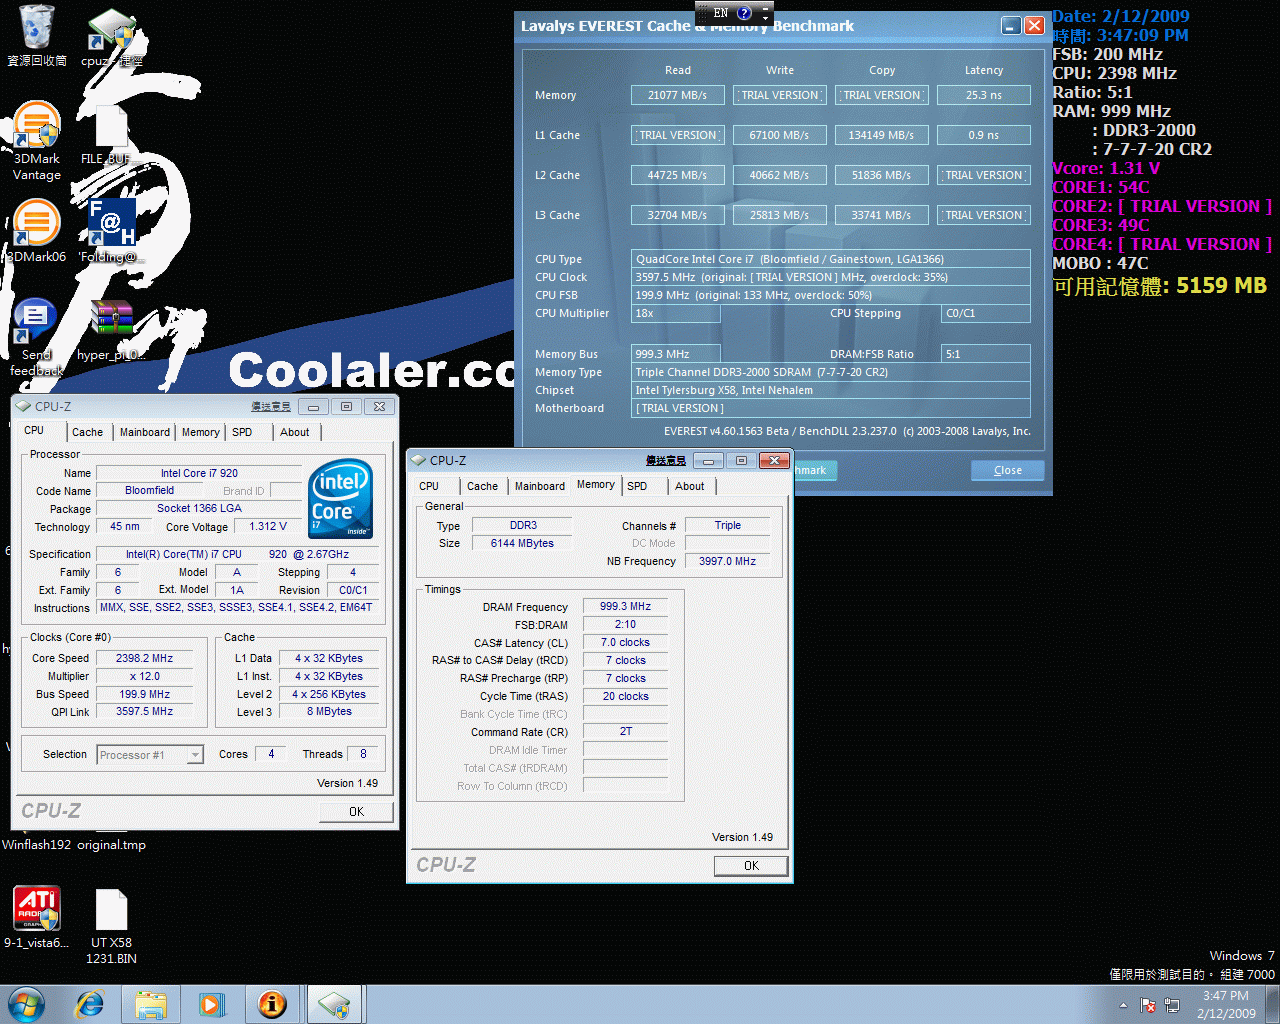1280x1024 pixels.
Task: Click the Cycle Time 20 clocks value
Action: 625,696
